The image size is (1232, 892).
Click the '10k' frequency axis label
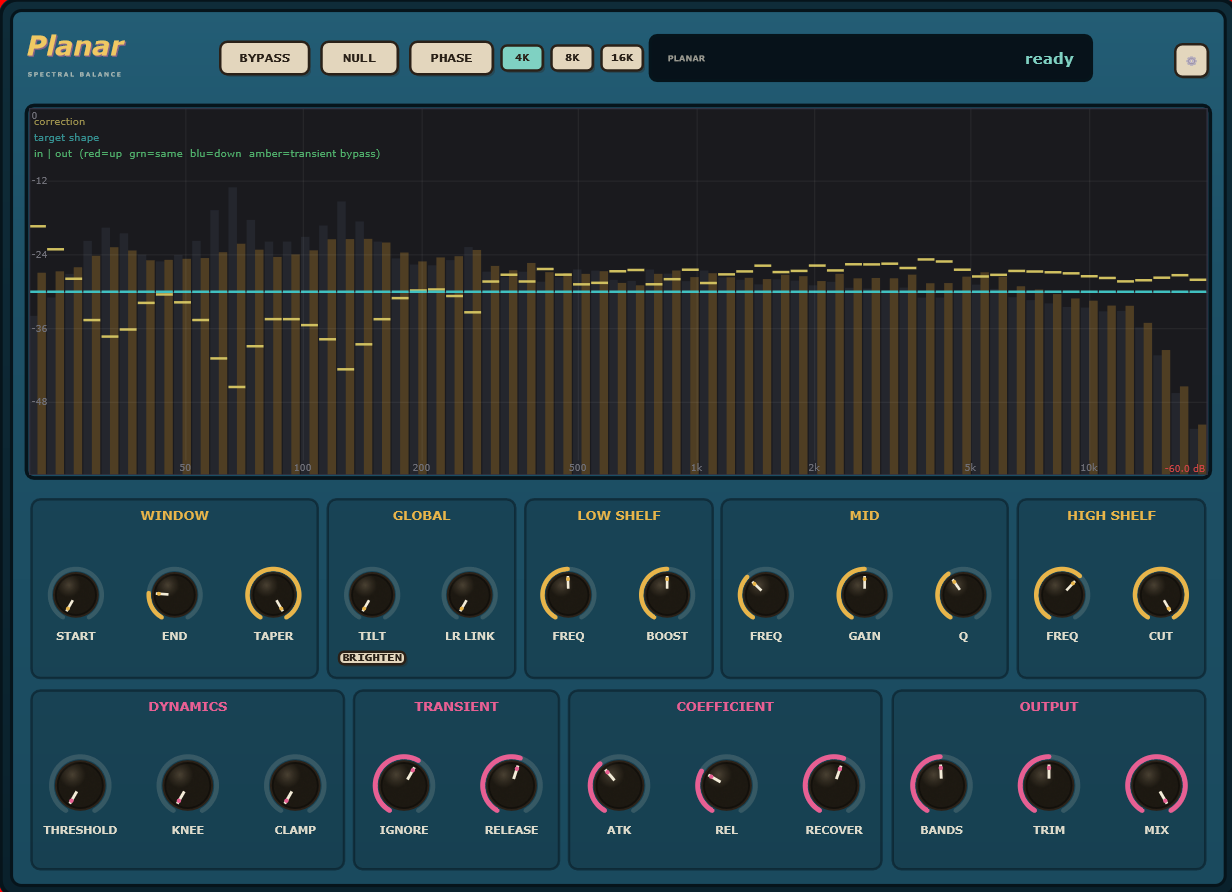[x=1089, y=468]
